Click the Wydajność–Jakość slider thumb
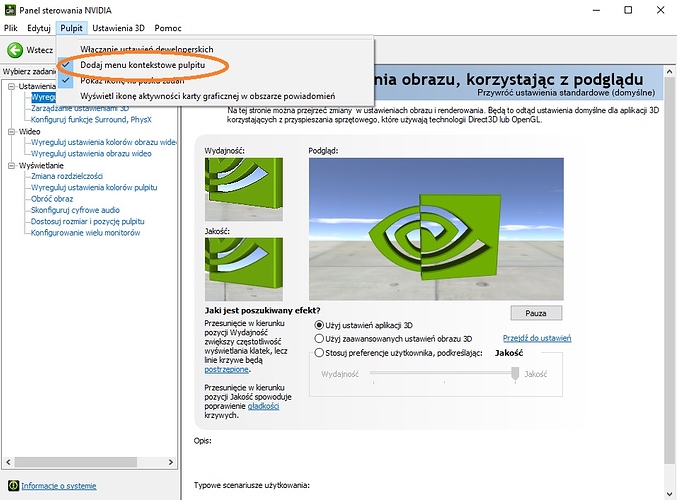The image size is (677, 500). point(515,373)
